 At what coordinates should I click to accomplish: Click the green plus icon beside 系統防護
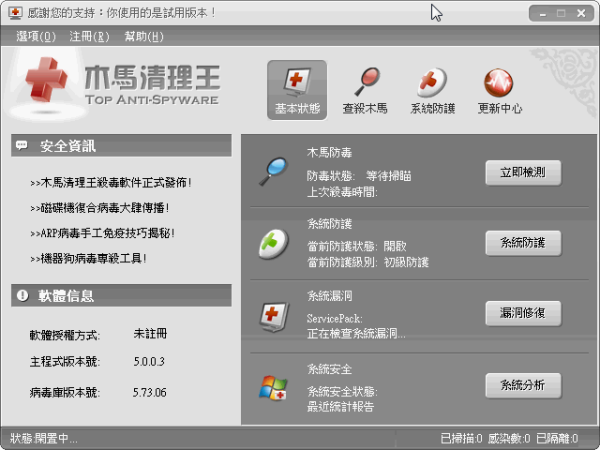273,244
